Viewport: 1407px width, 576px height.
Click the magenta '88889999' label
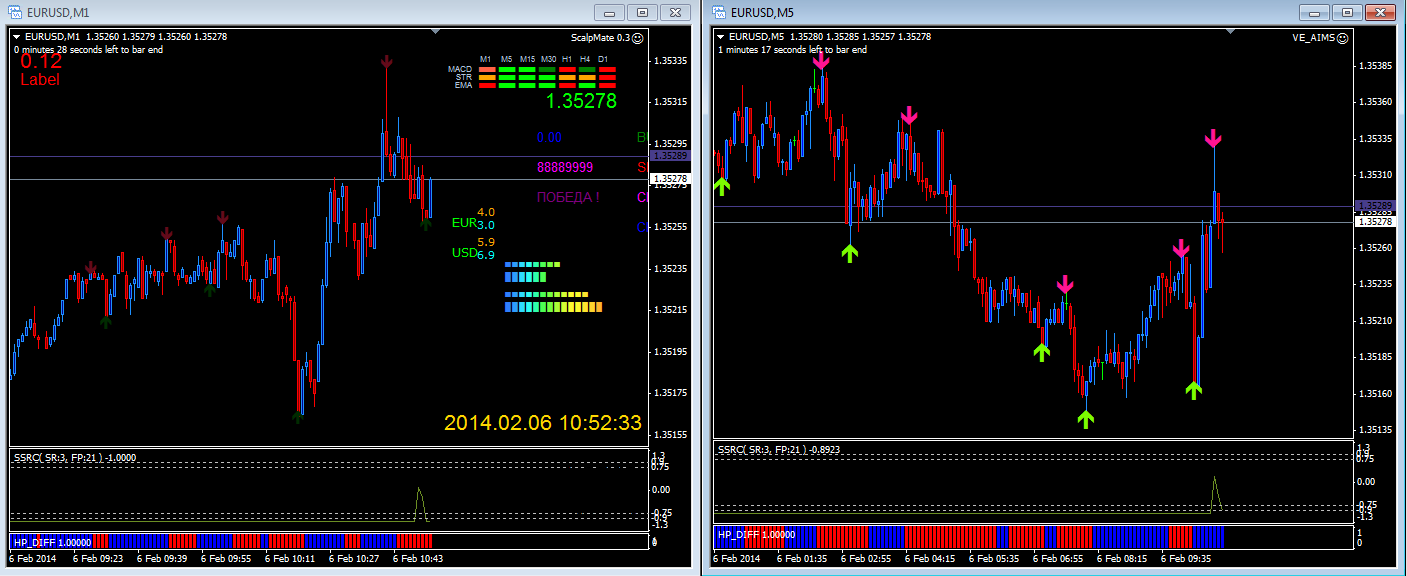tap(565, 167)
